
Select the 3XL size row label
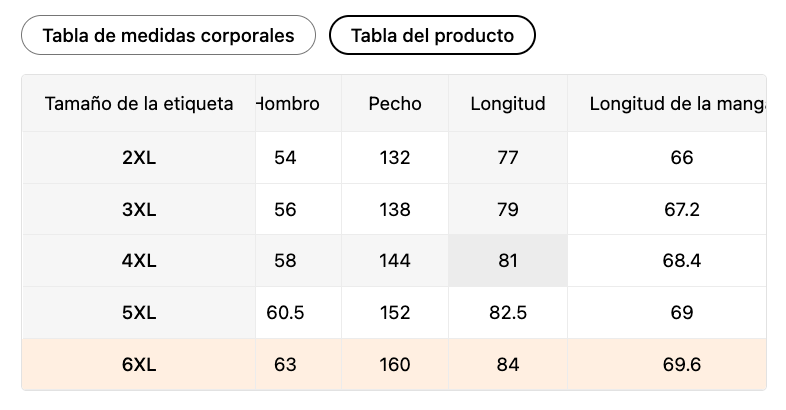click(139, 209)
